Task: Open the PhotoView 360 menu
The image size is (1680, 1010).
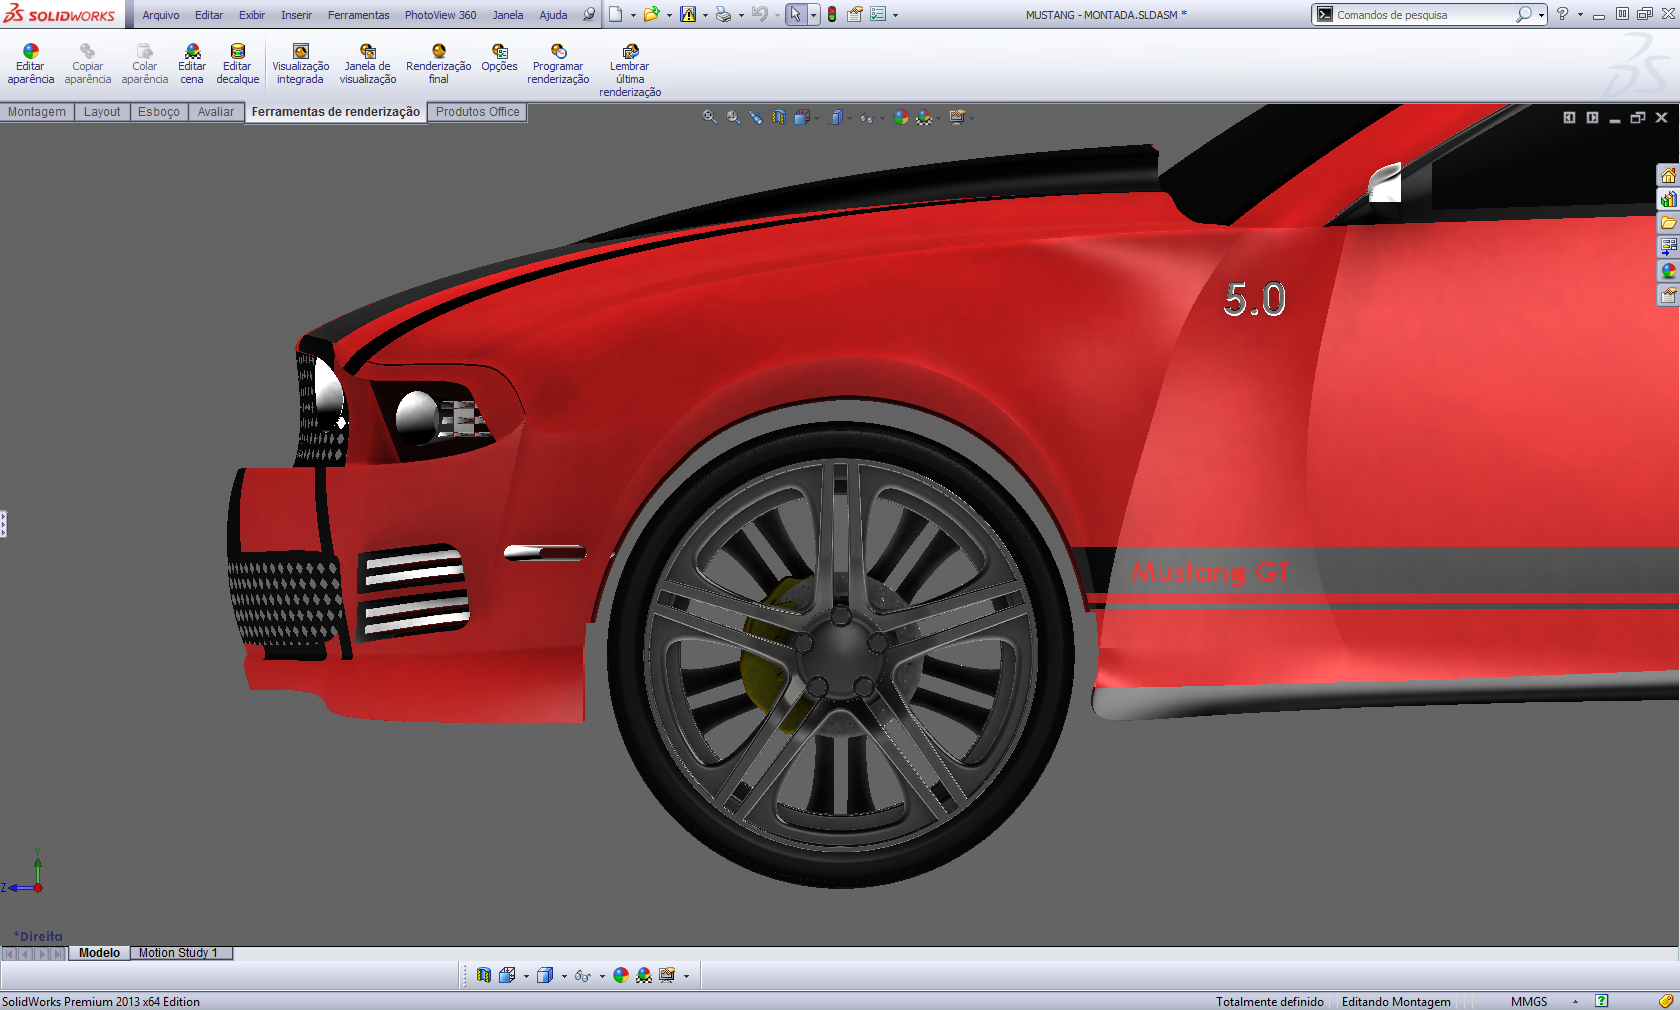Action: pos(440,15)
